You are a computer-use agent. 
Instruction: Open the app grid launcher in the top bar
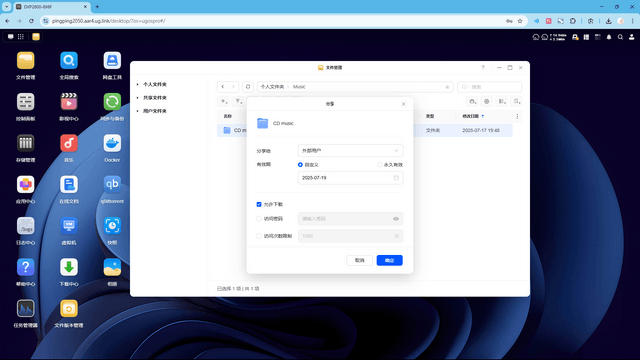[21, 37]
